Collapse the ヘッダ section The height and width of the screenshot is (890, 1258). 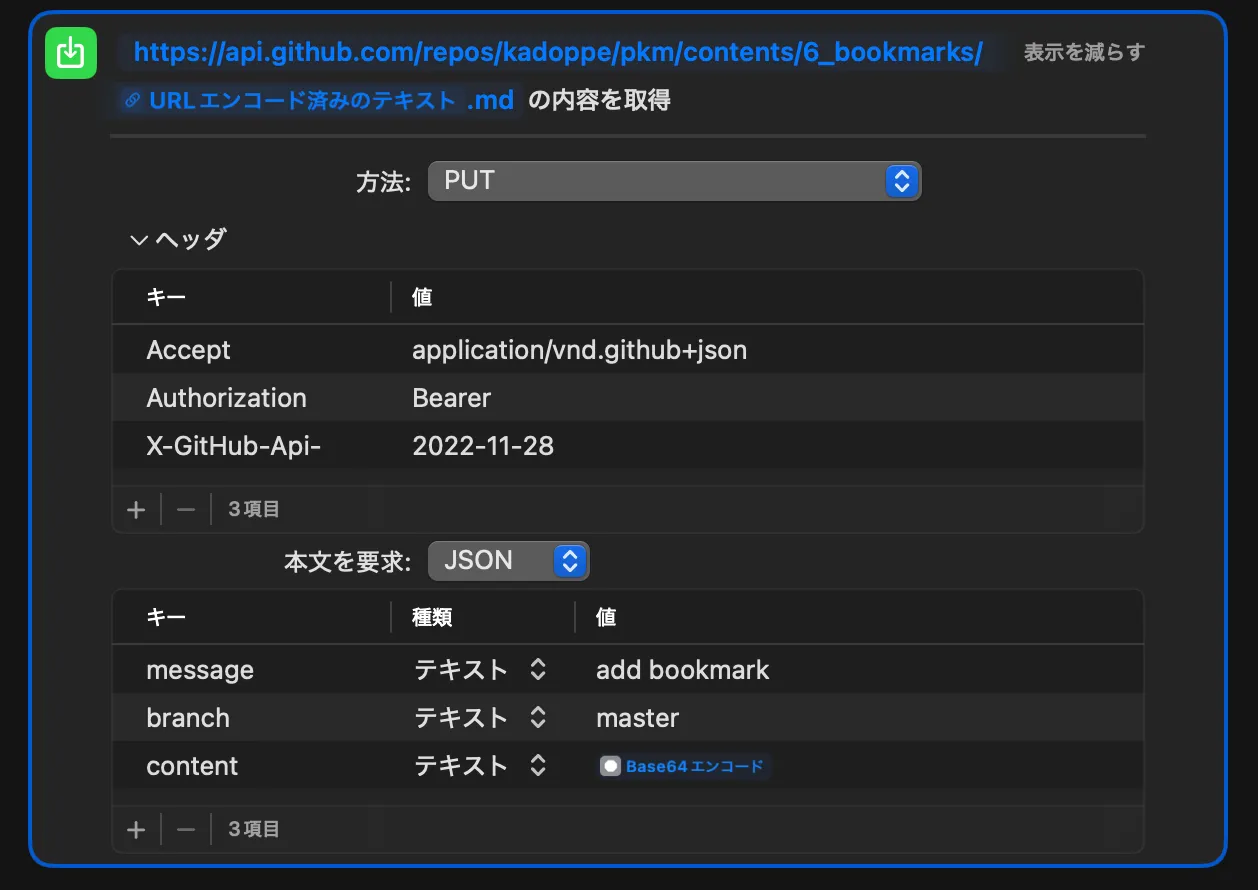pyautogui.click(x=137, y=238)
